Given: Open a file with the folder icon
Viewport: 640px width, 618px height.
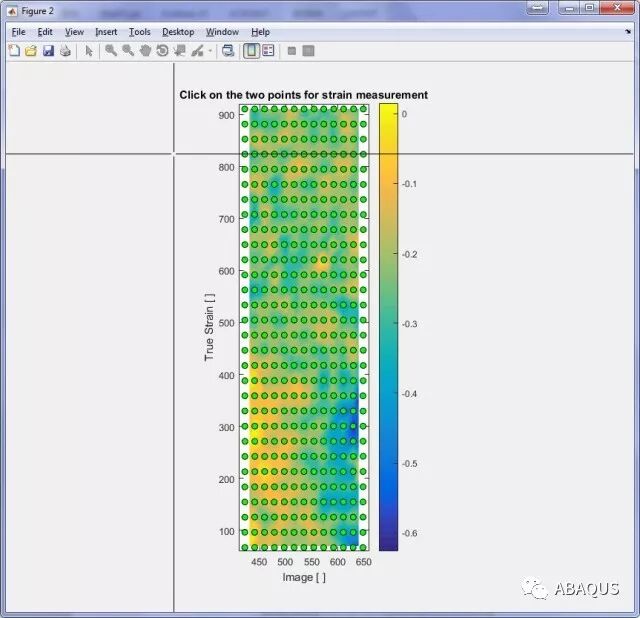Looking at the screenshot, I should click(31, 51).
